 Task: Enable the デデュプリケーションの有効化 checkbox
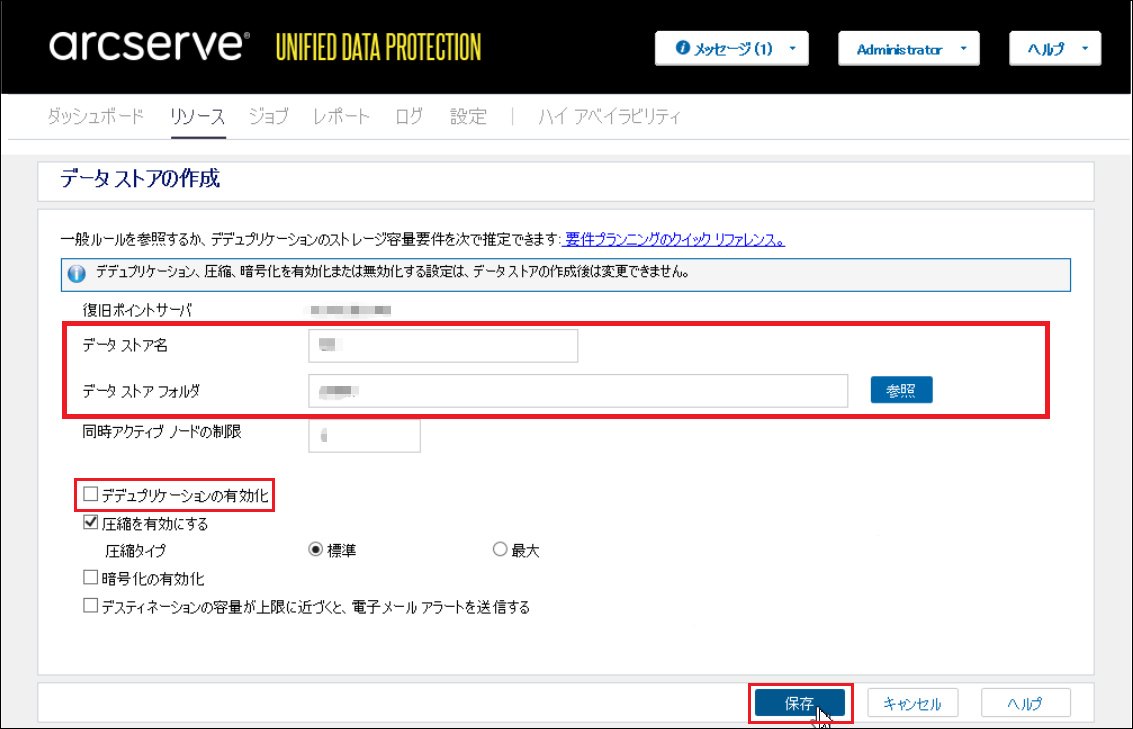pyautogui.click(x=92, y=494)
